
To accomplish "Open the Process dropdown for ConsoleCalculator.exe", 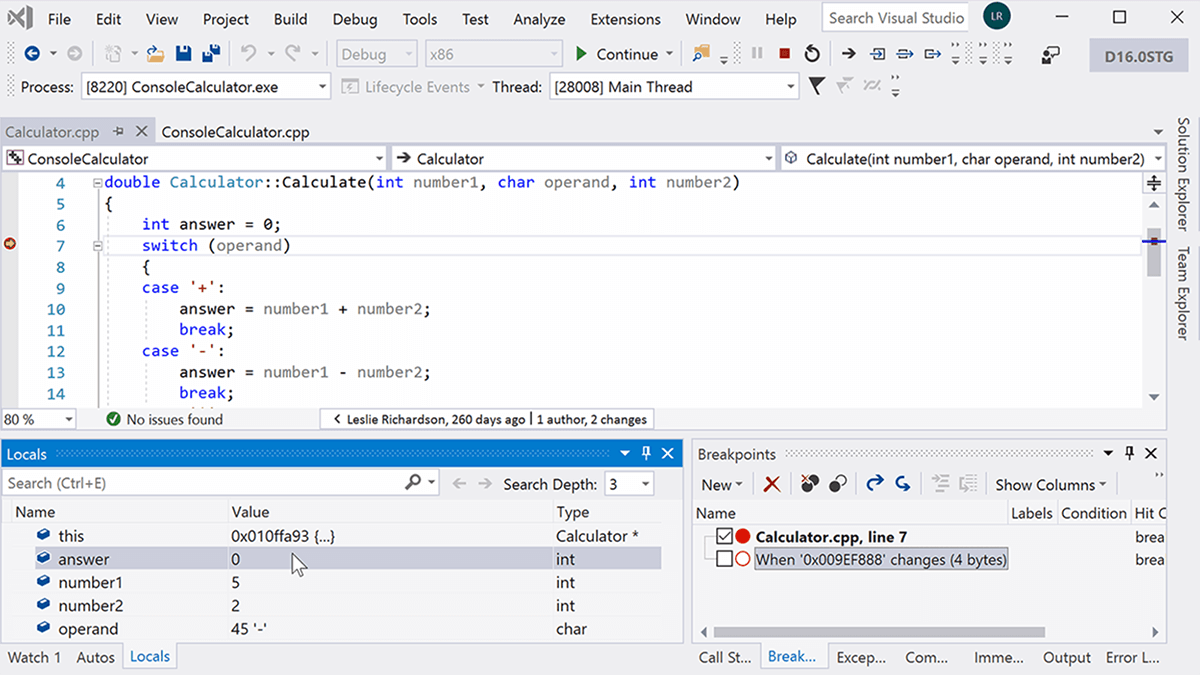I will 322,87.
